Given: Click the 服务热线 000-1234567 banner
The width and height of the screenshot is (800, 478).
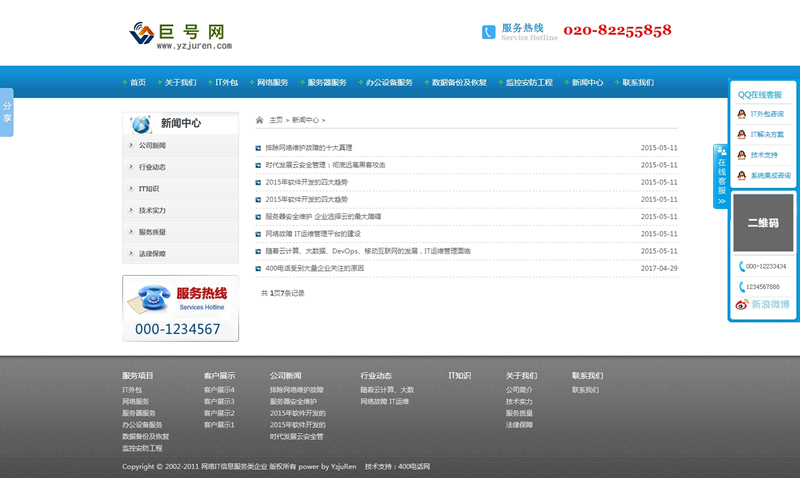Looking at the screenshot, I should coord(181,308).
